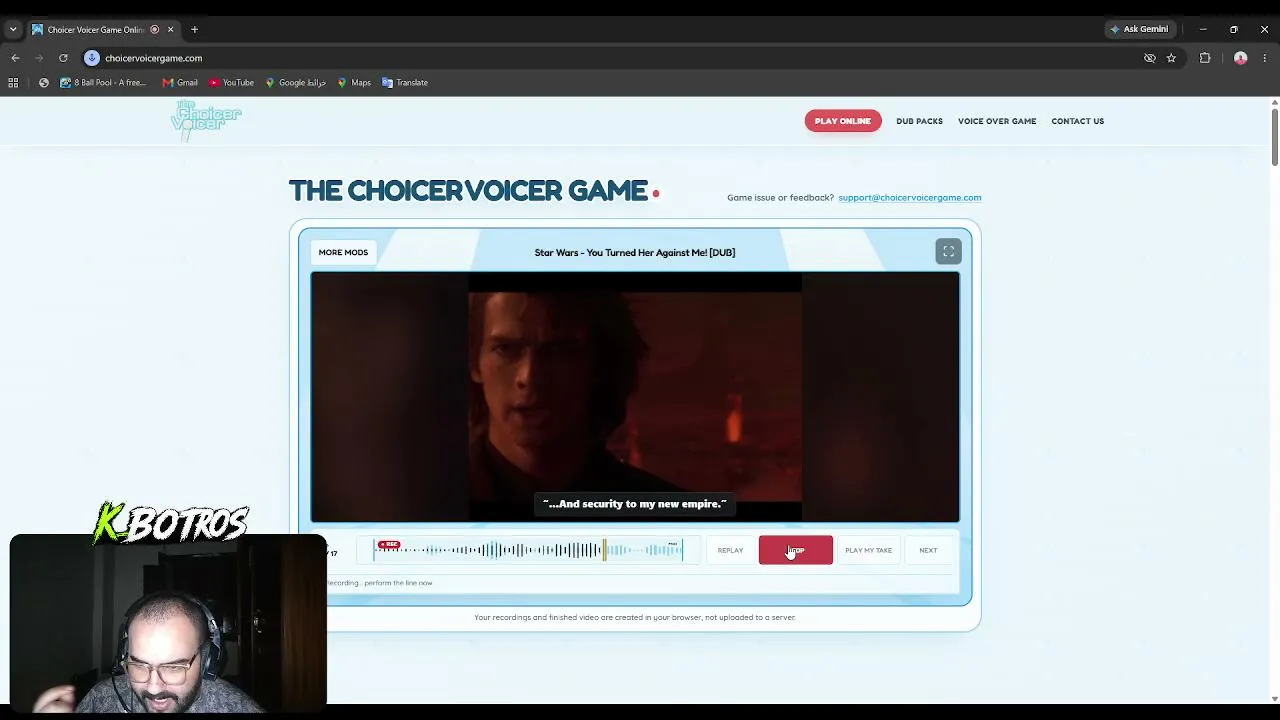This screenshot has width=1280, height=720.
Task: Close the Choicer Voicer Game browser tab
Action: 170,30
